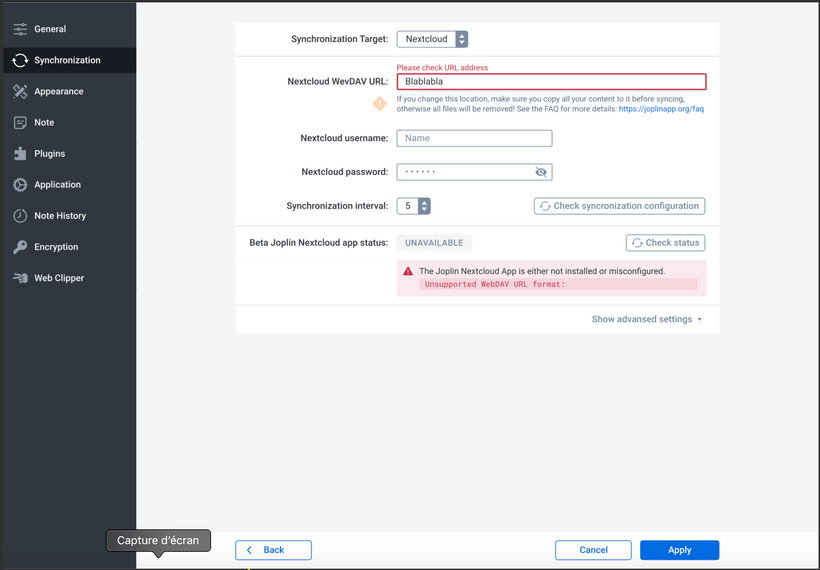This screenshot has width=820, height=570.
Task: Click the Web Clipper scissors icon
Action: [x=20, y=278]
